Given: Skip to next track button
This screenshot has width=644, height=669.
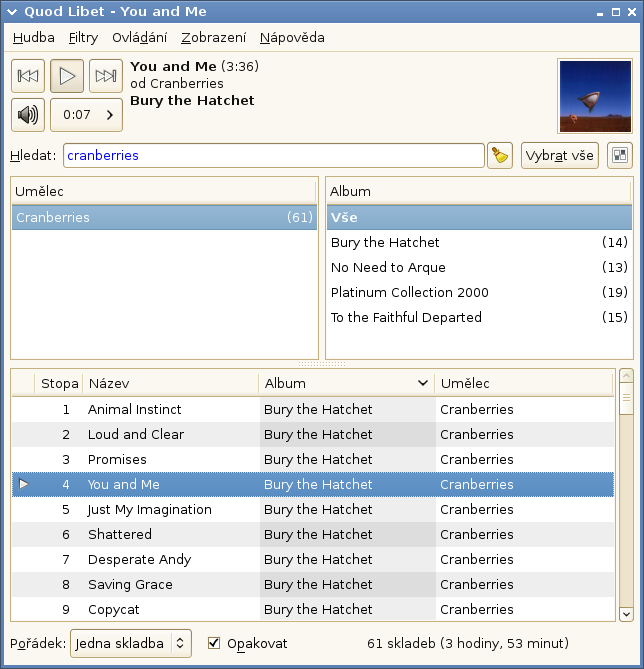Looking at the screenshot, I should 106,76.
